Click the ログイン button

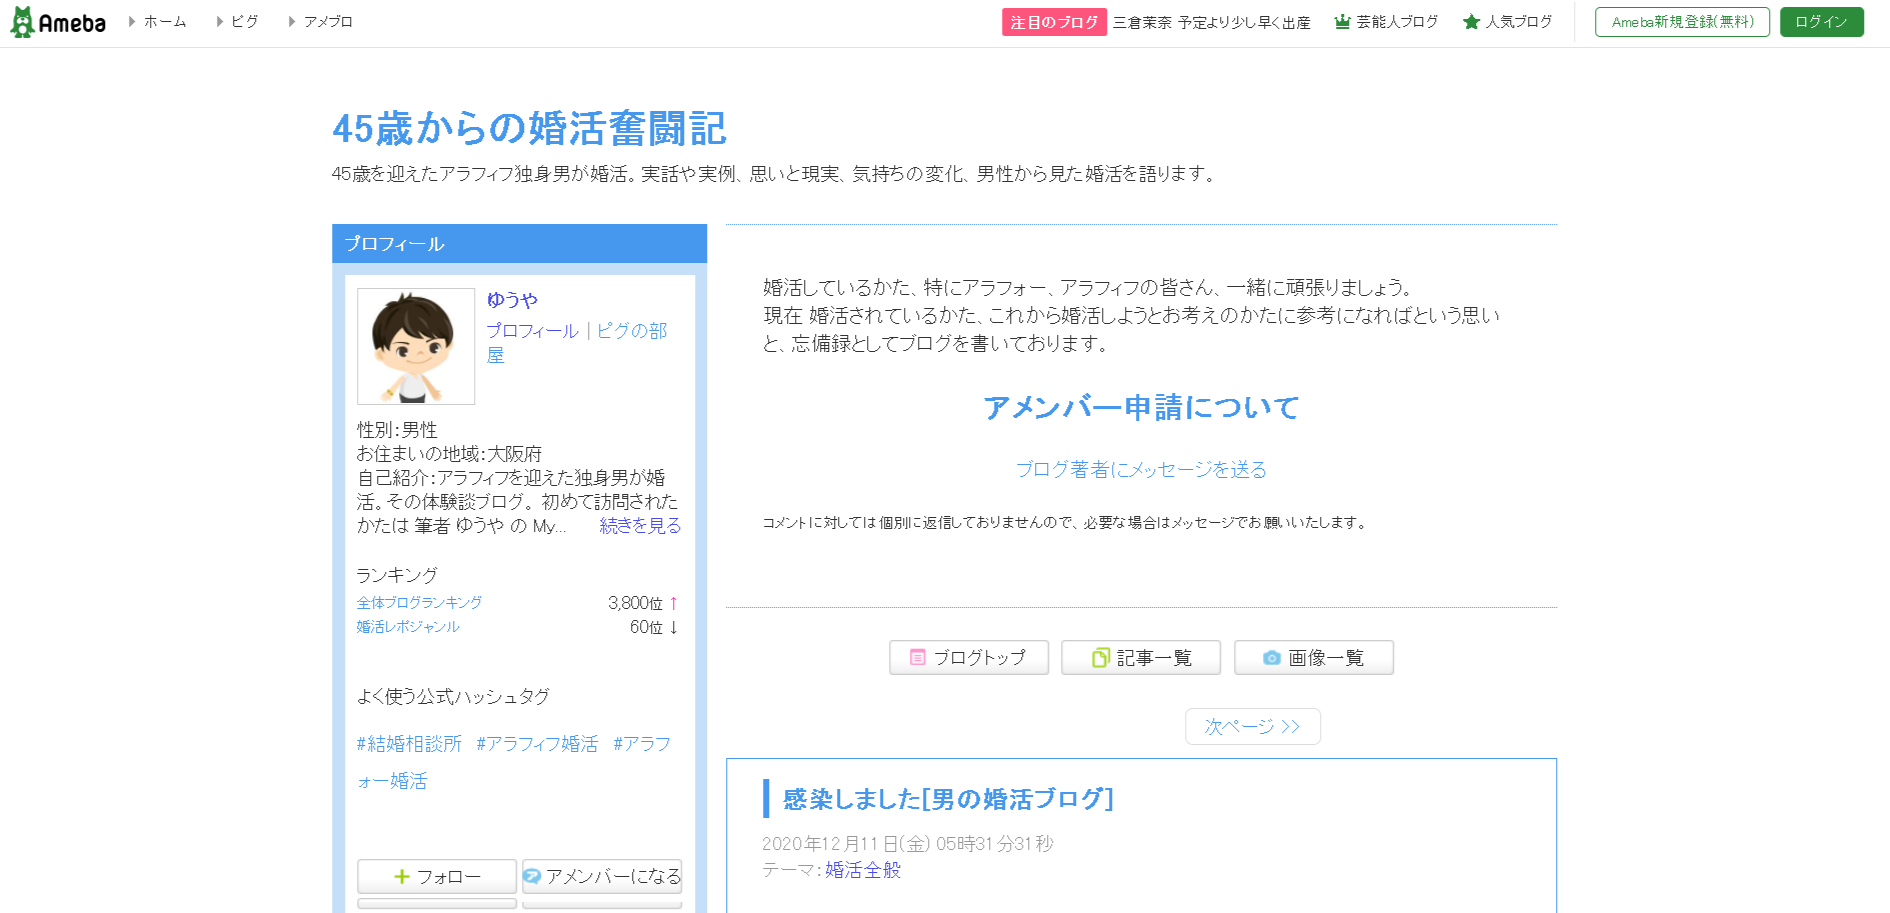tap(1821, 22)
